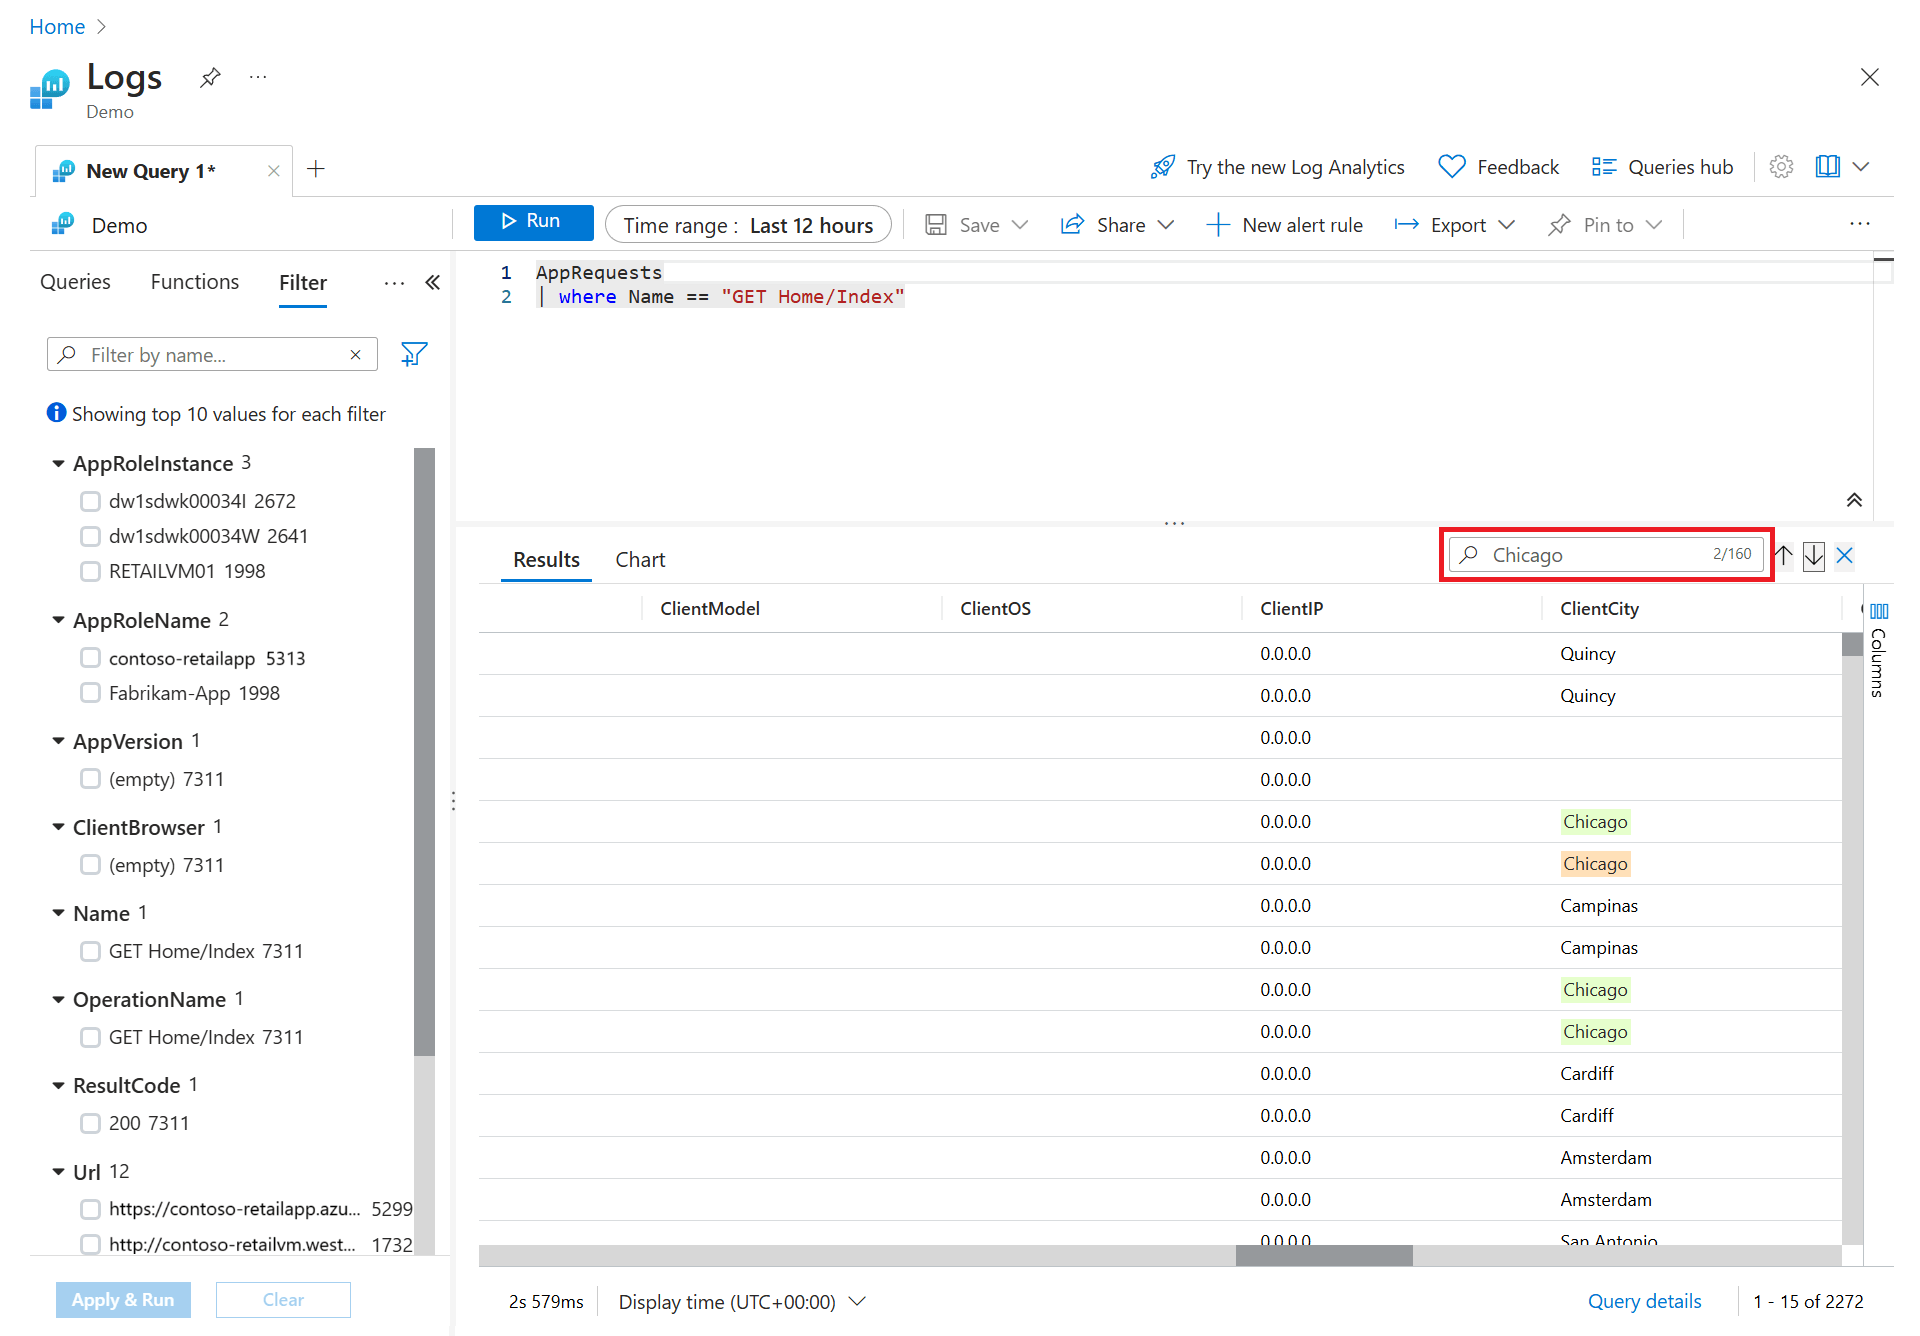1920x1336 pixels.
Task: Open the Export menu
Action: click(x=1455, y=225)
